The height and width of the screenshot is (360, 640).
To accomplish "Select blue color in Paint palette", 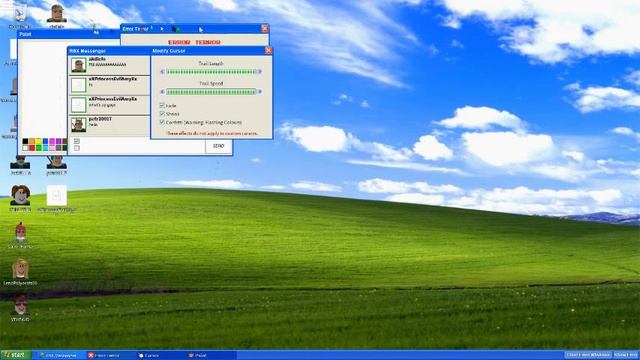I will tap(45, 141).
